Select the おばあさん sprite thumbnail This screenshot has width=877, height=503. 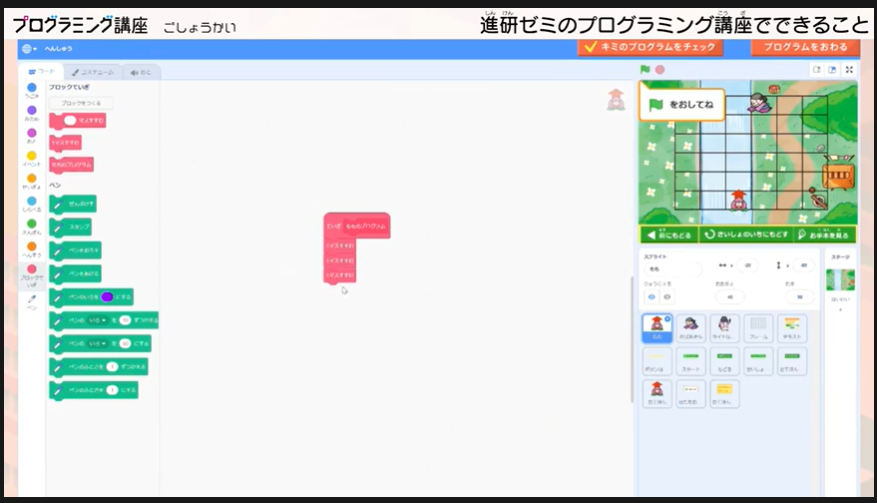pyautogui.click(x=691, y=327)
